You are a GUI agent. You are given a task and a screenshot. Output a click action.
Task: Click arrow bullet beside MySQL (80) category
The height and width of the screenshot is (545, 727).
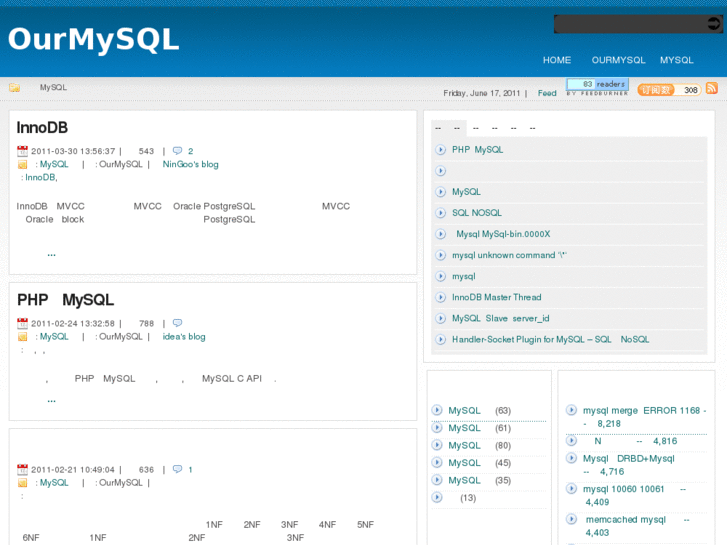pos(437,445)
